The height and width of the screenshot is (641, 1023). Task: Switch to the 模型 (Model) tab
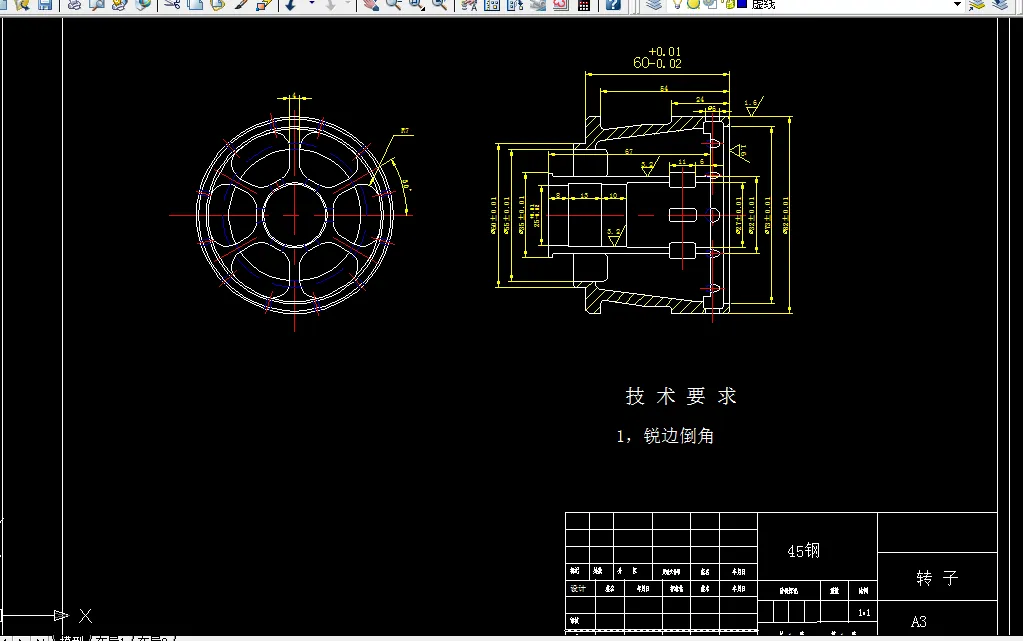tap(72, 638)
